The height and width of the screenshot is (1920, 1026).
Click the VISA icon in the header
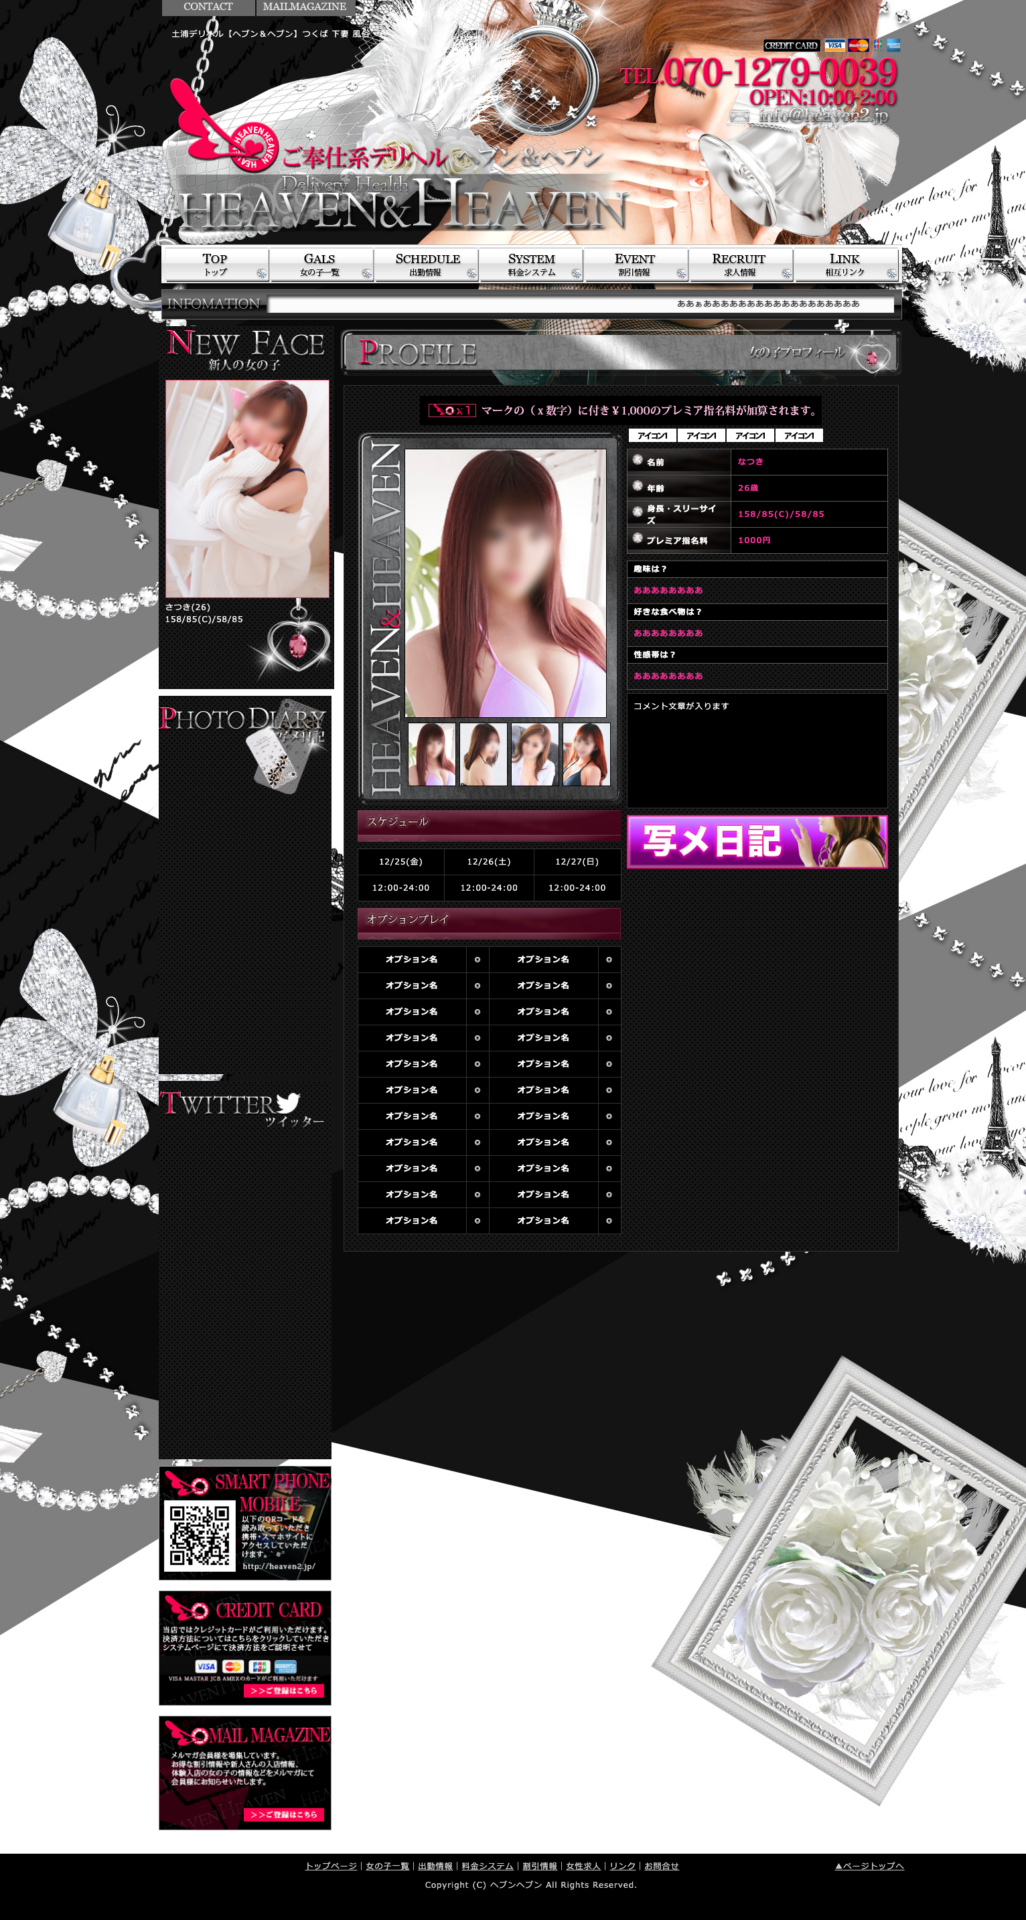pos(834,45)
